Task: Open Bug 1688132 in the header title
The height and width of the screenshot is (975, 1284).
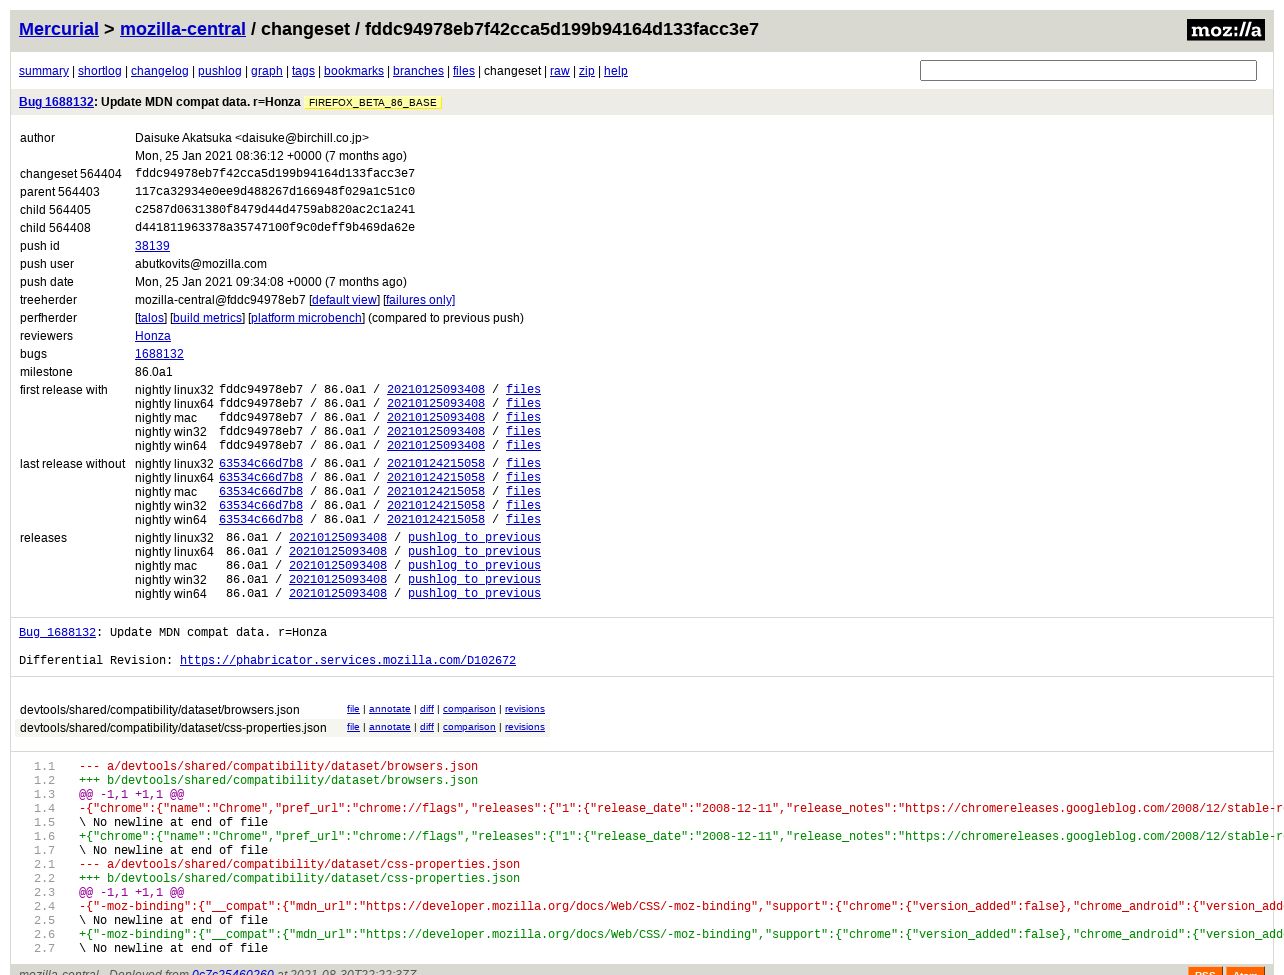Action: click(x=56, y=102)
